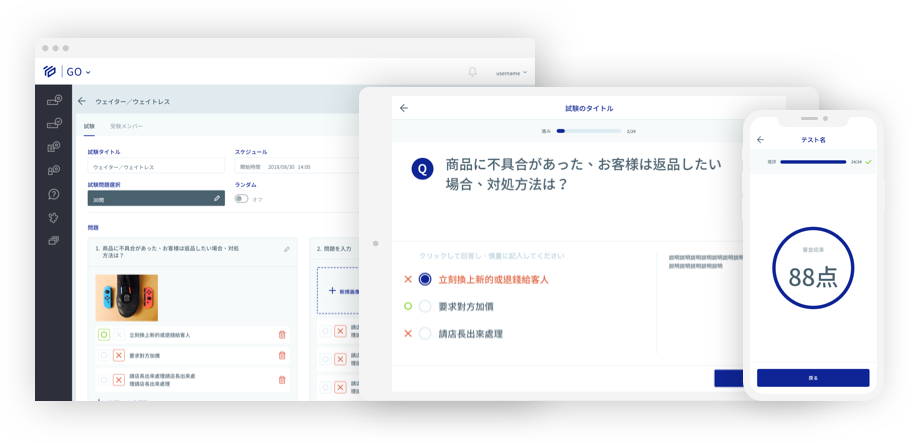Open the username account dropdown

point(511,73)
